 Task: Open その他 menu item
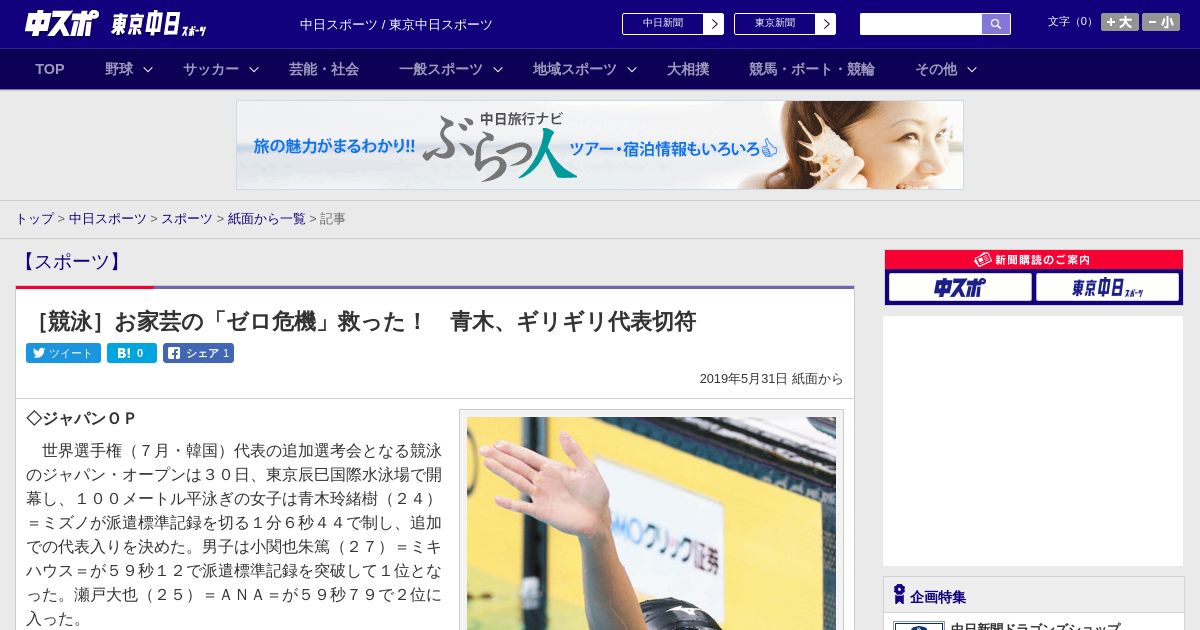[936, 69]
